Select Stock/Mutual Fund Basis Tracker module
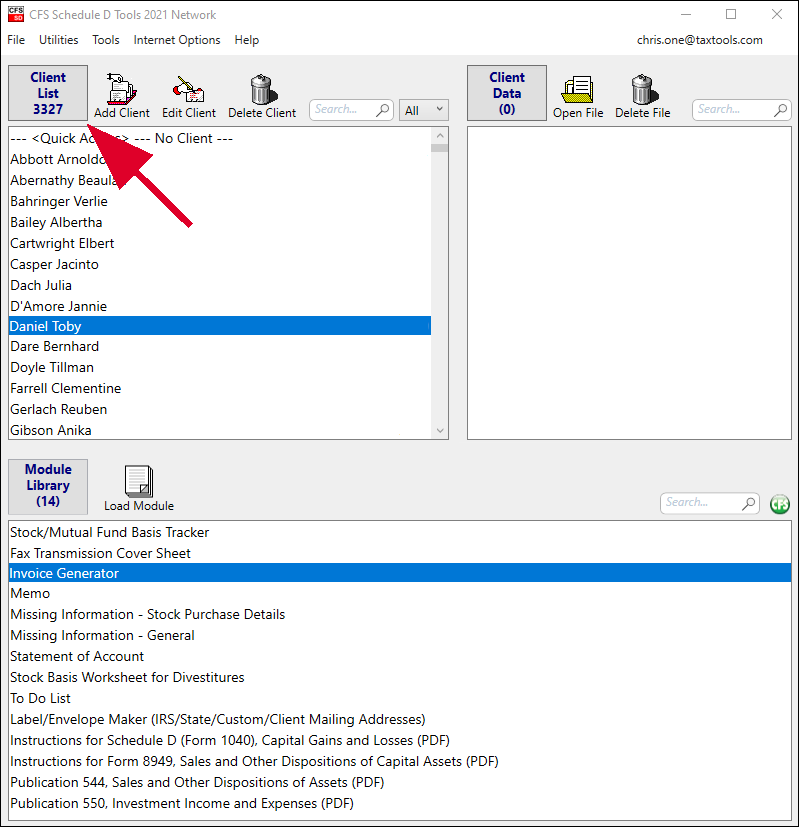Screen dimensions: 799x827 (x=400, y=533)
